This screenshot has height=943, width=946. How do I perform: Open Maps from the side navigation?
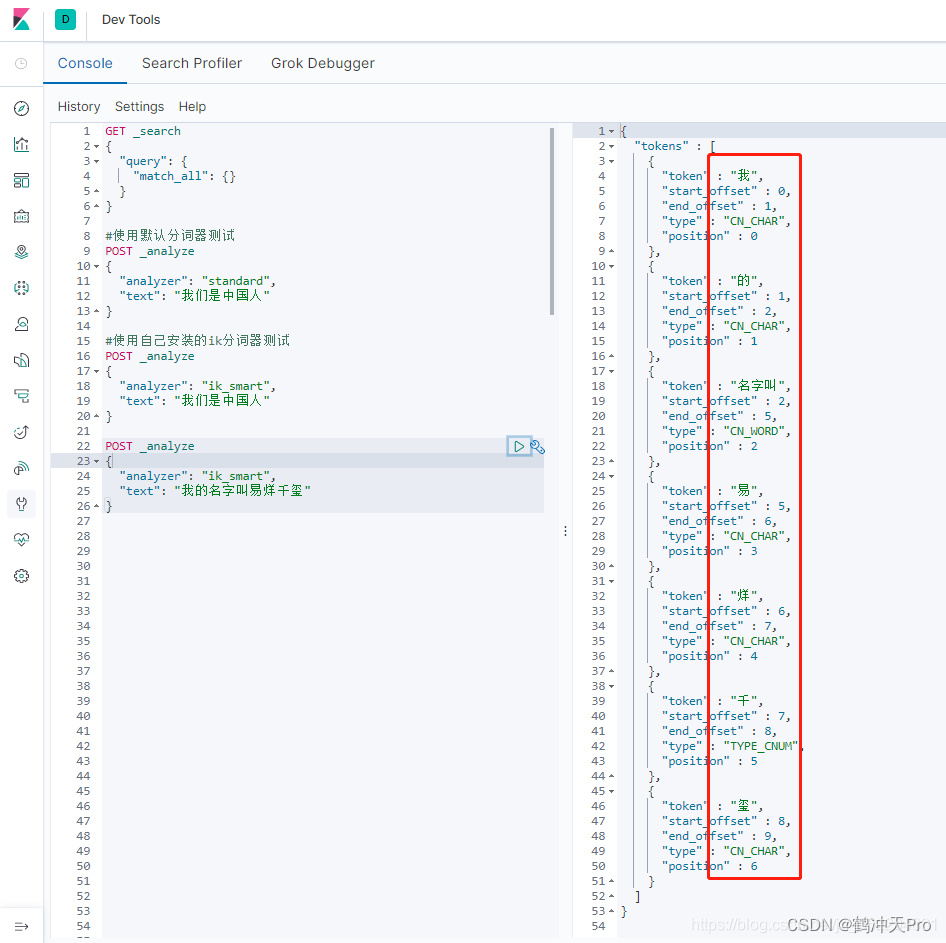21,252
